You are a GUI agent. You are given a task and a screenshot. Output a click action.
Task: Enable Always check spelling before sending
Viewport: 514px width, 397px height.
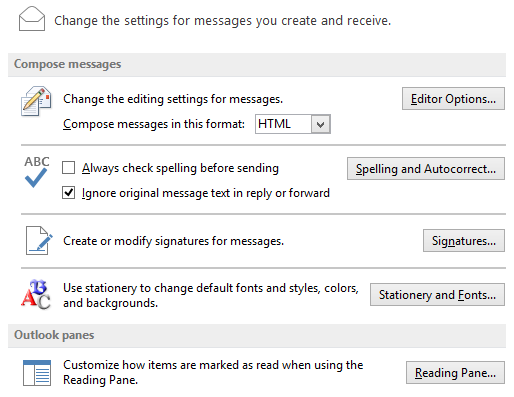pyautogui.click(x=68, y=168)
